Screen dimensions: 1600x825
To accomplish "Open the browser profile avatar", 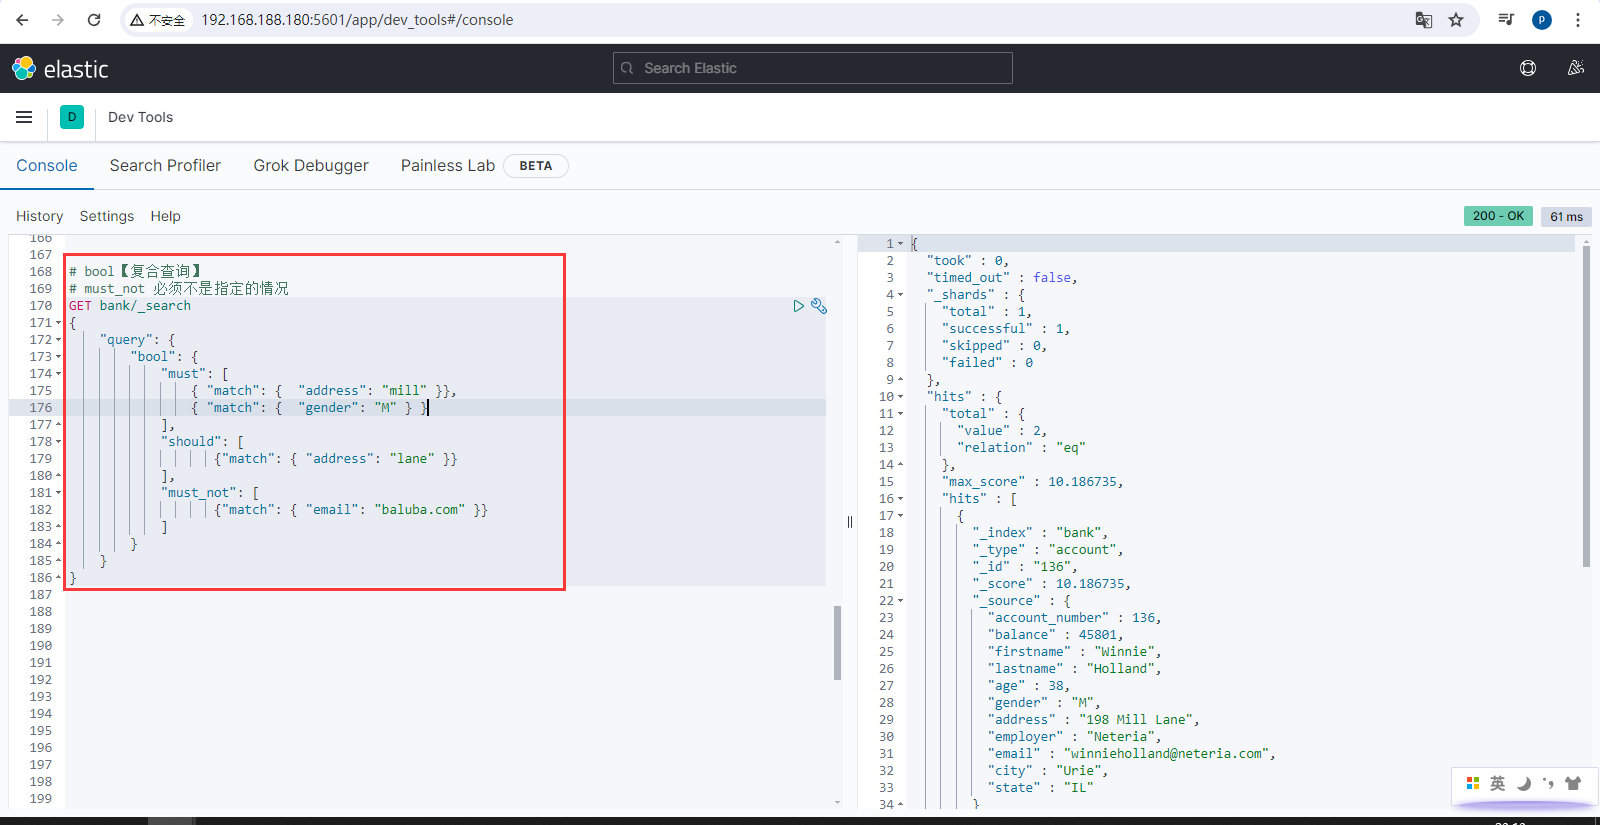I will pos(1542,20).
